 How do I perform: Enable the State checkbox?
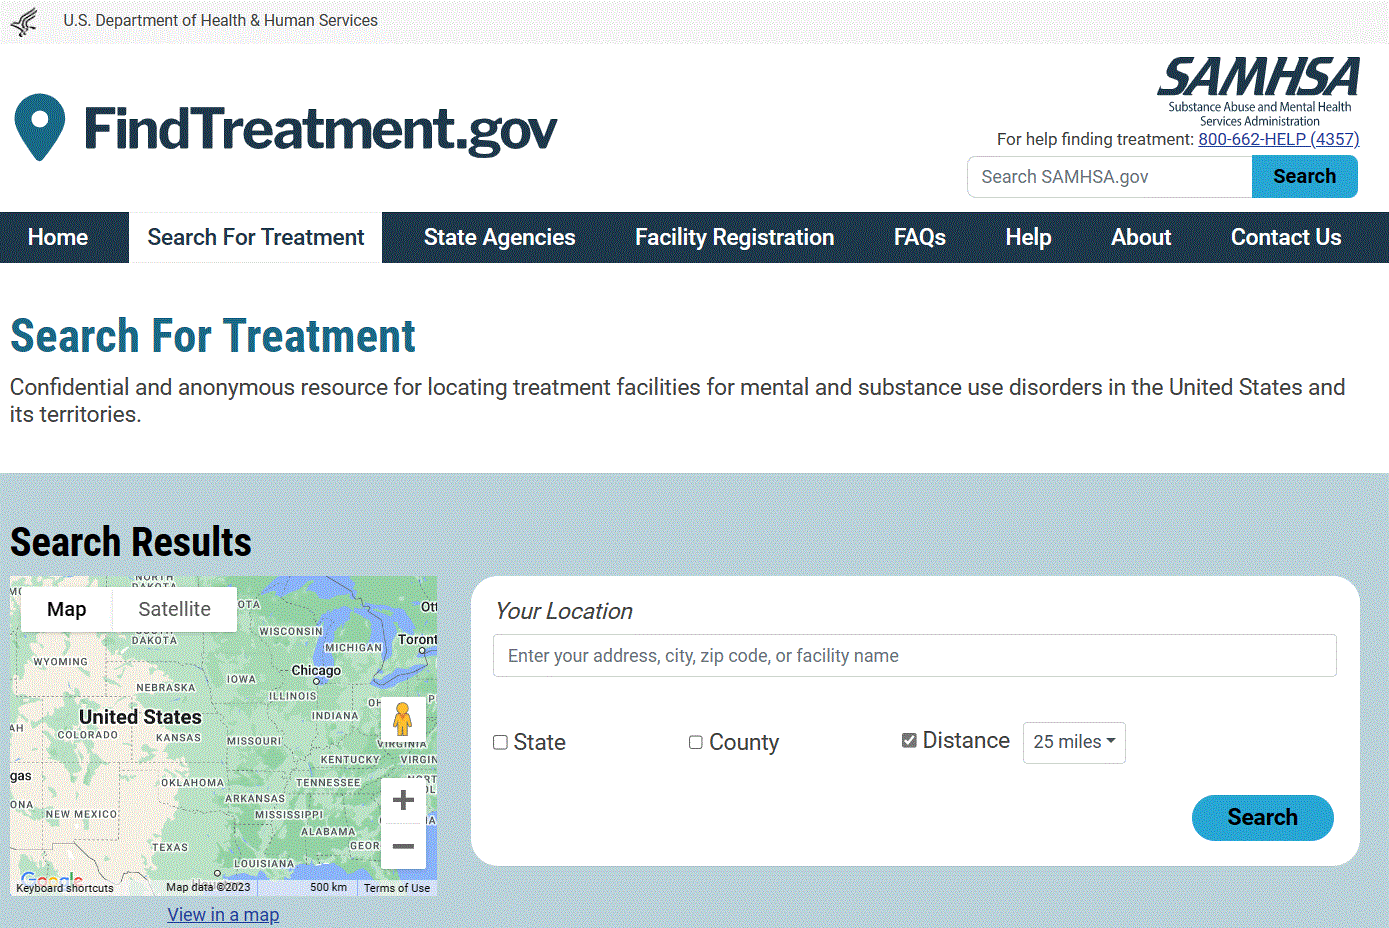click(500, 742)
